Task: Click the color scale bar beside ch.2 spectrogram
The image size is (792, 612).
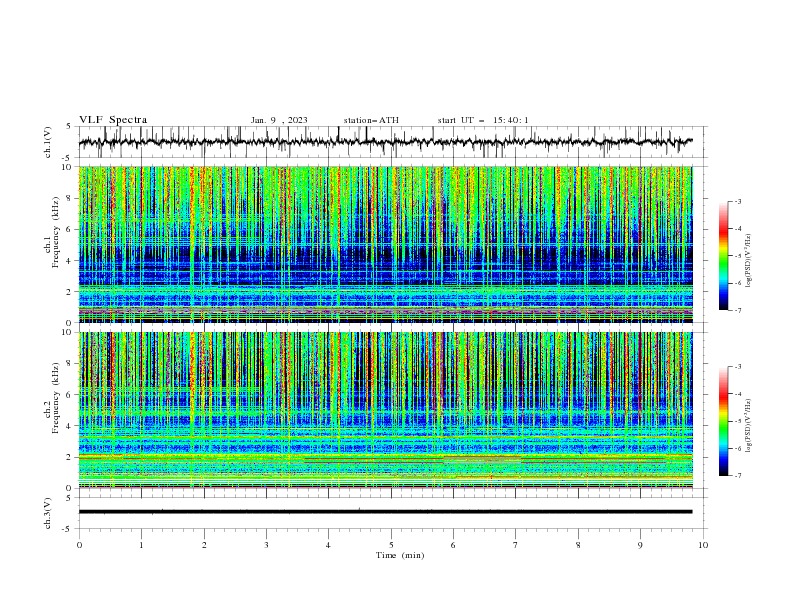Action: (x=724, y=421)
